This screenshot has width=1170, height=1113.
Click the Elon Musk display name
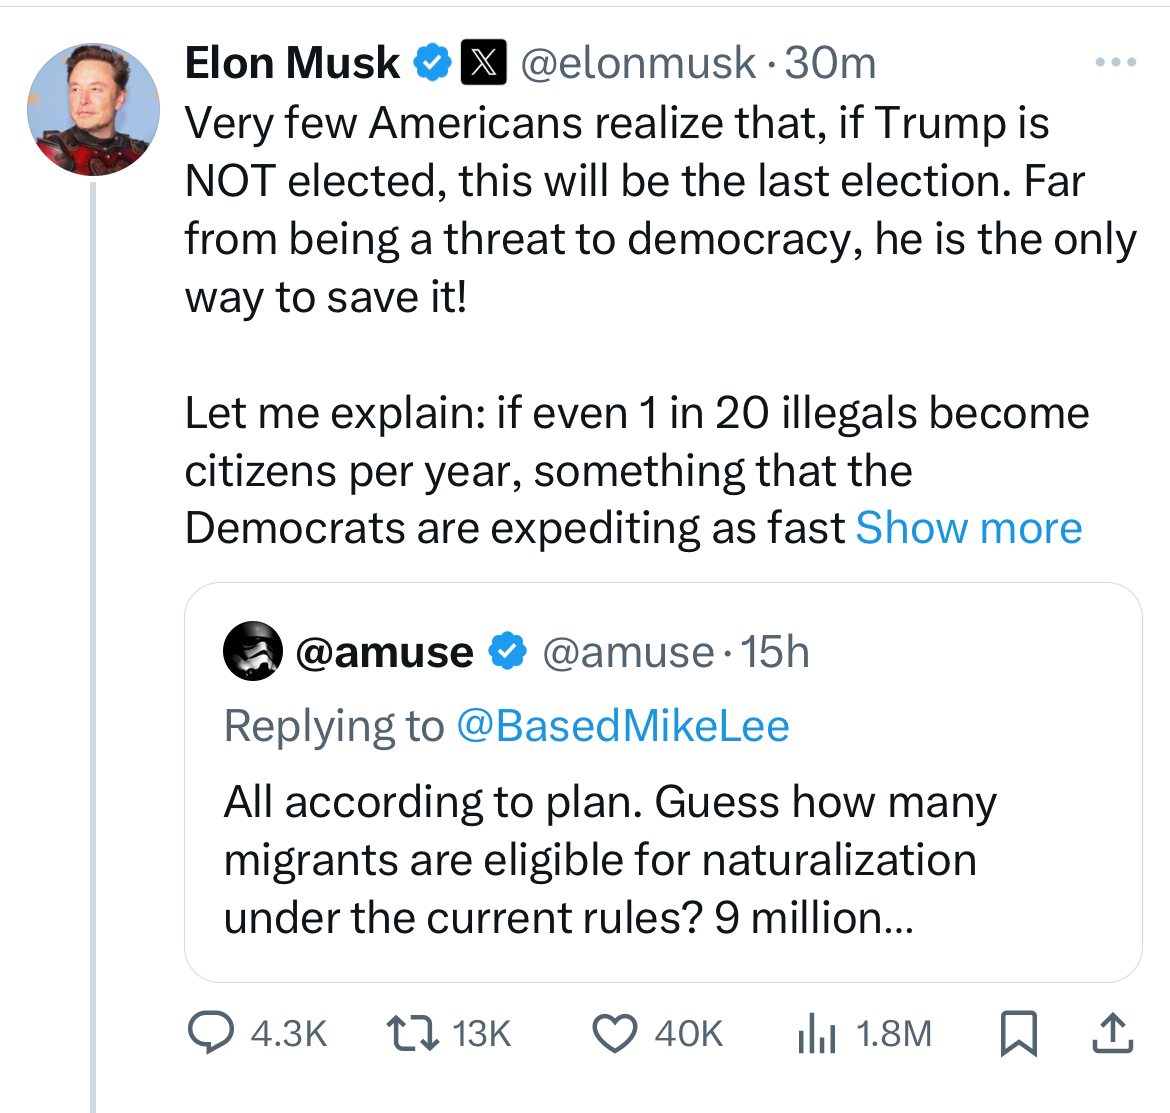coord(292,62)
